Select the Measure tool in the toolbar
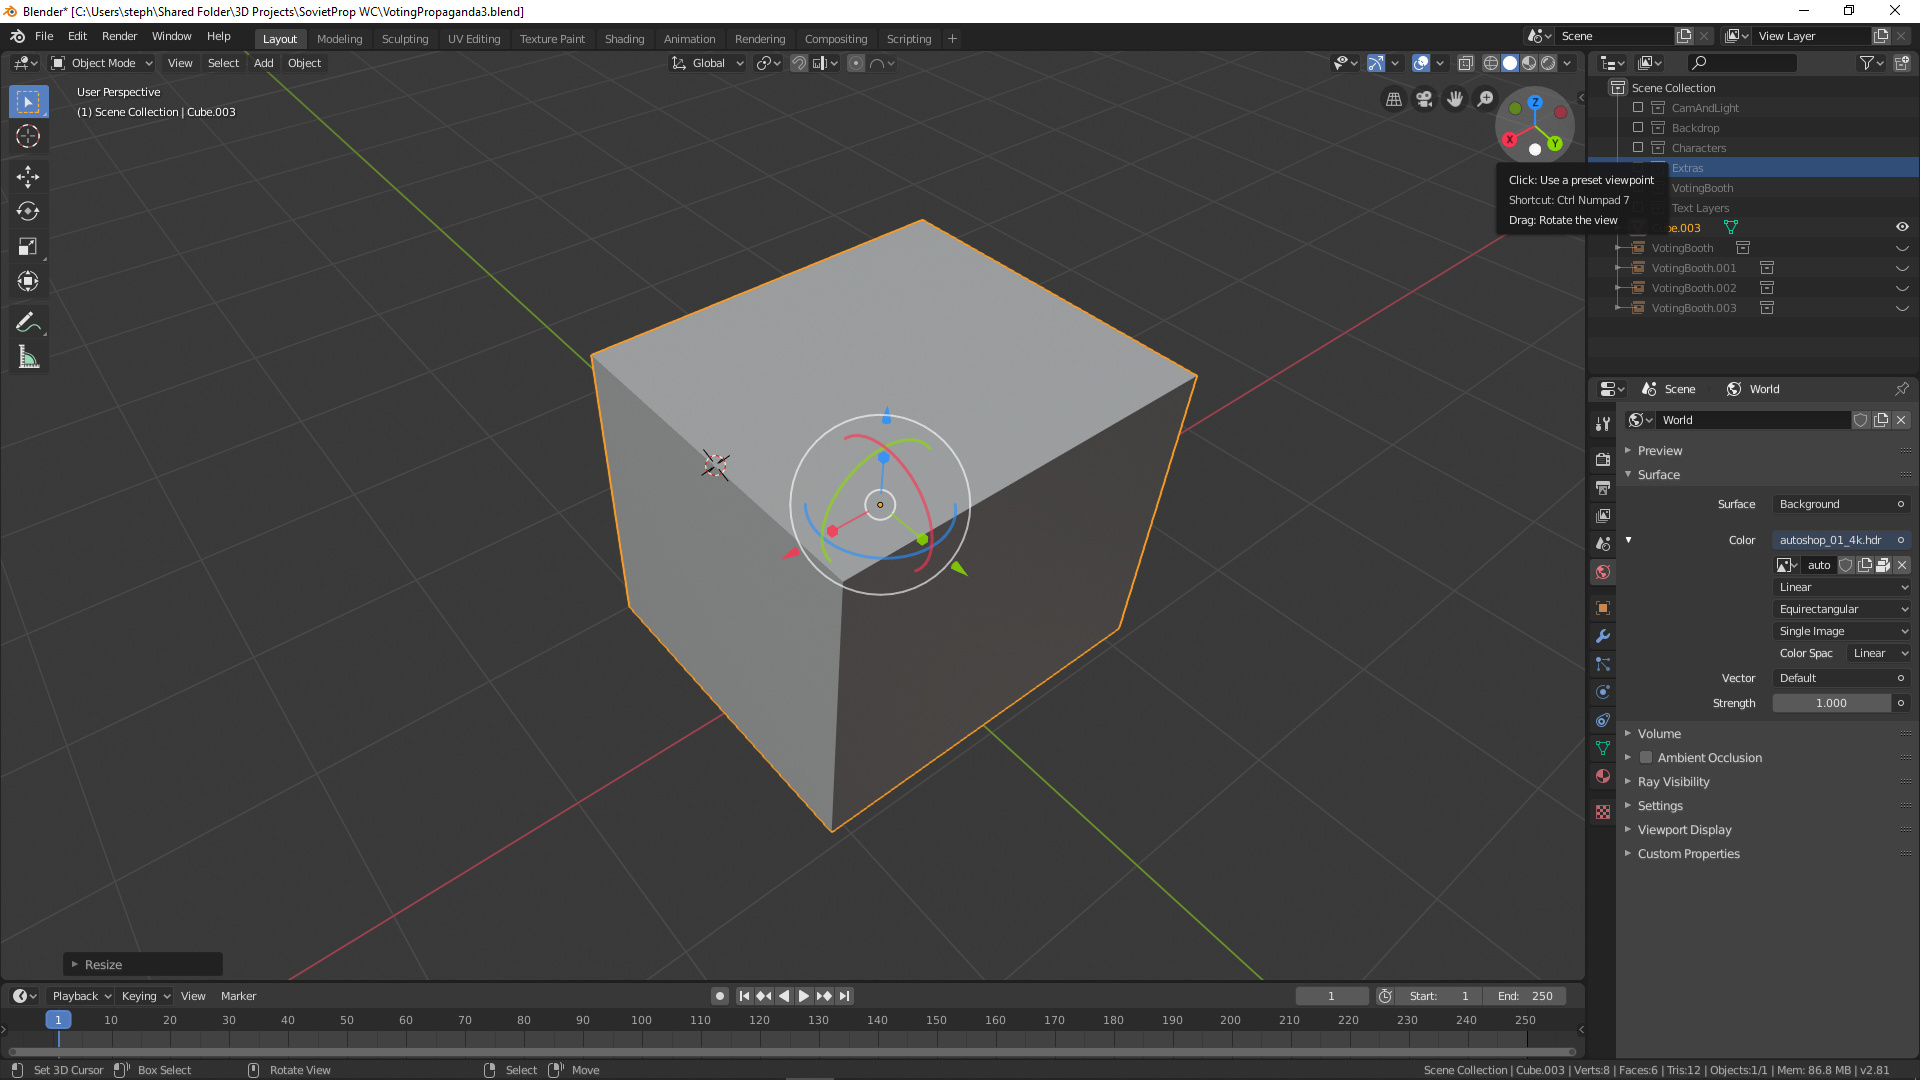This screenshot has height=1080, width=1920. 28,356
